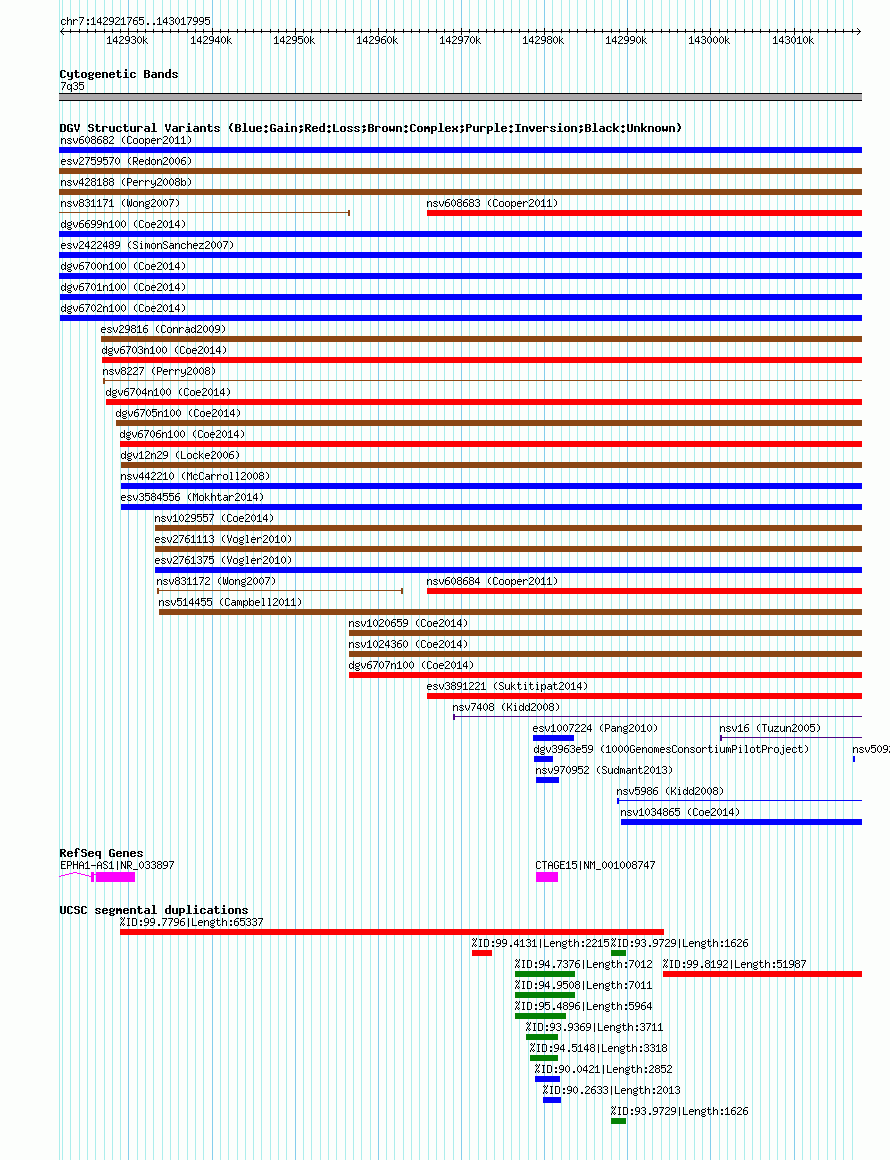Click the %ID:90.2633|Length:2013 label
This screenshot has height=1160, width=890.
611,1090
